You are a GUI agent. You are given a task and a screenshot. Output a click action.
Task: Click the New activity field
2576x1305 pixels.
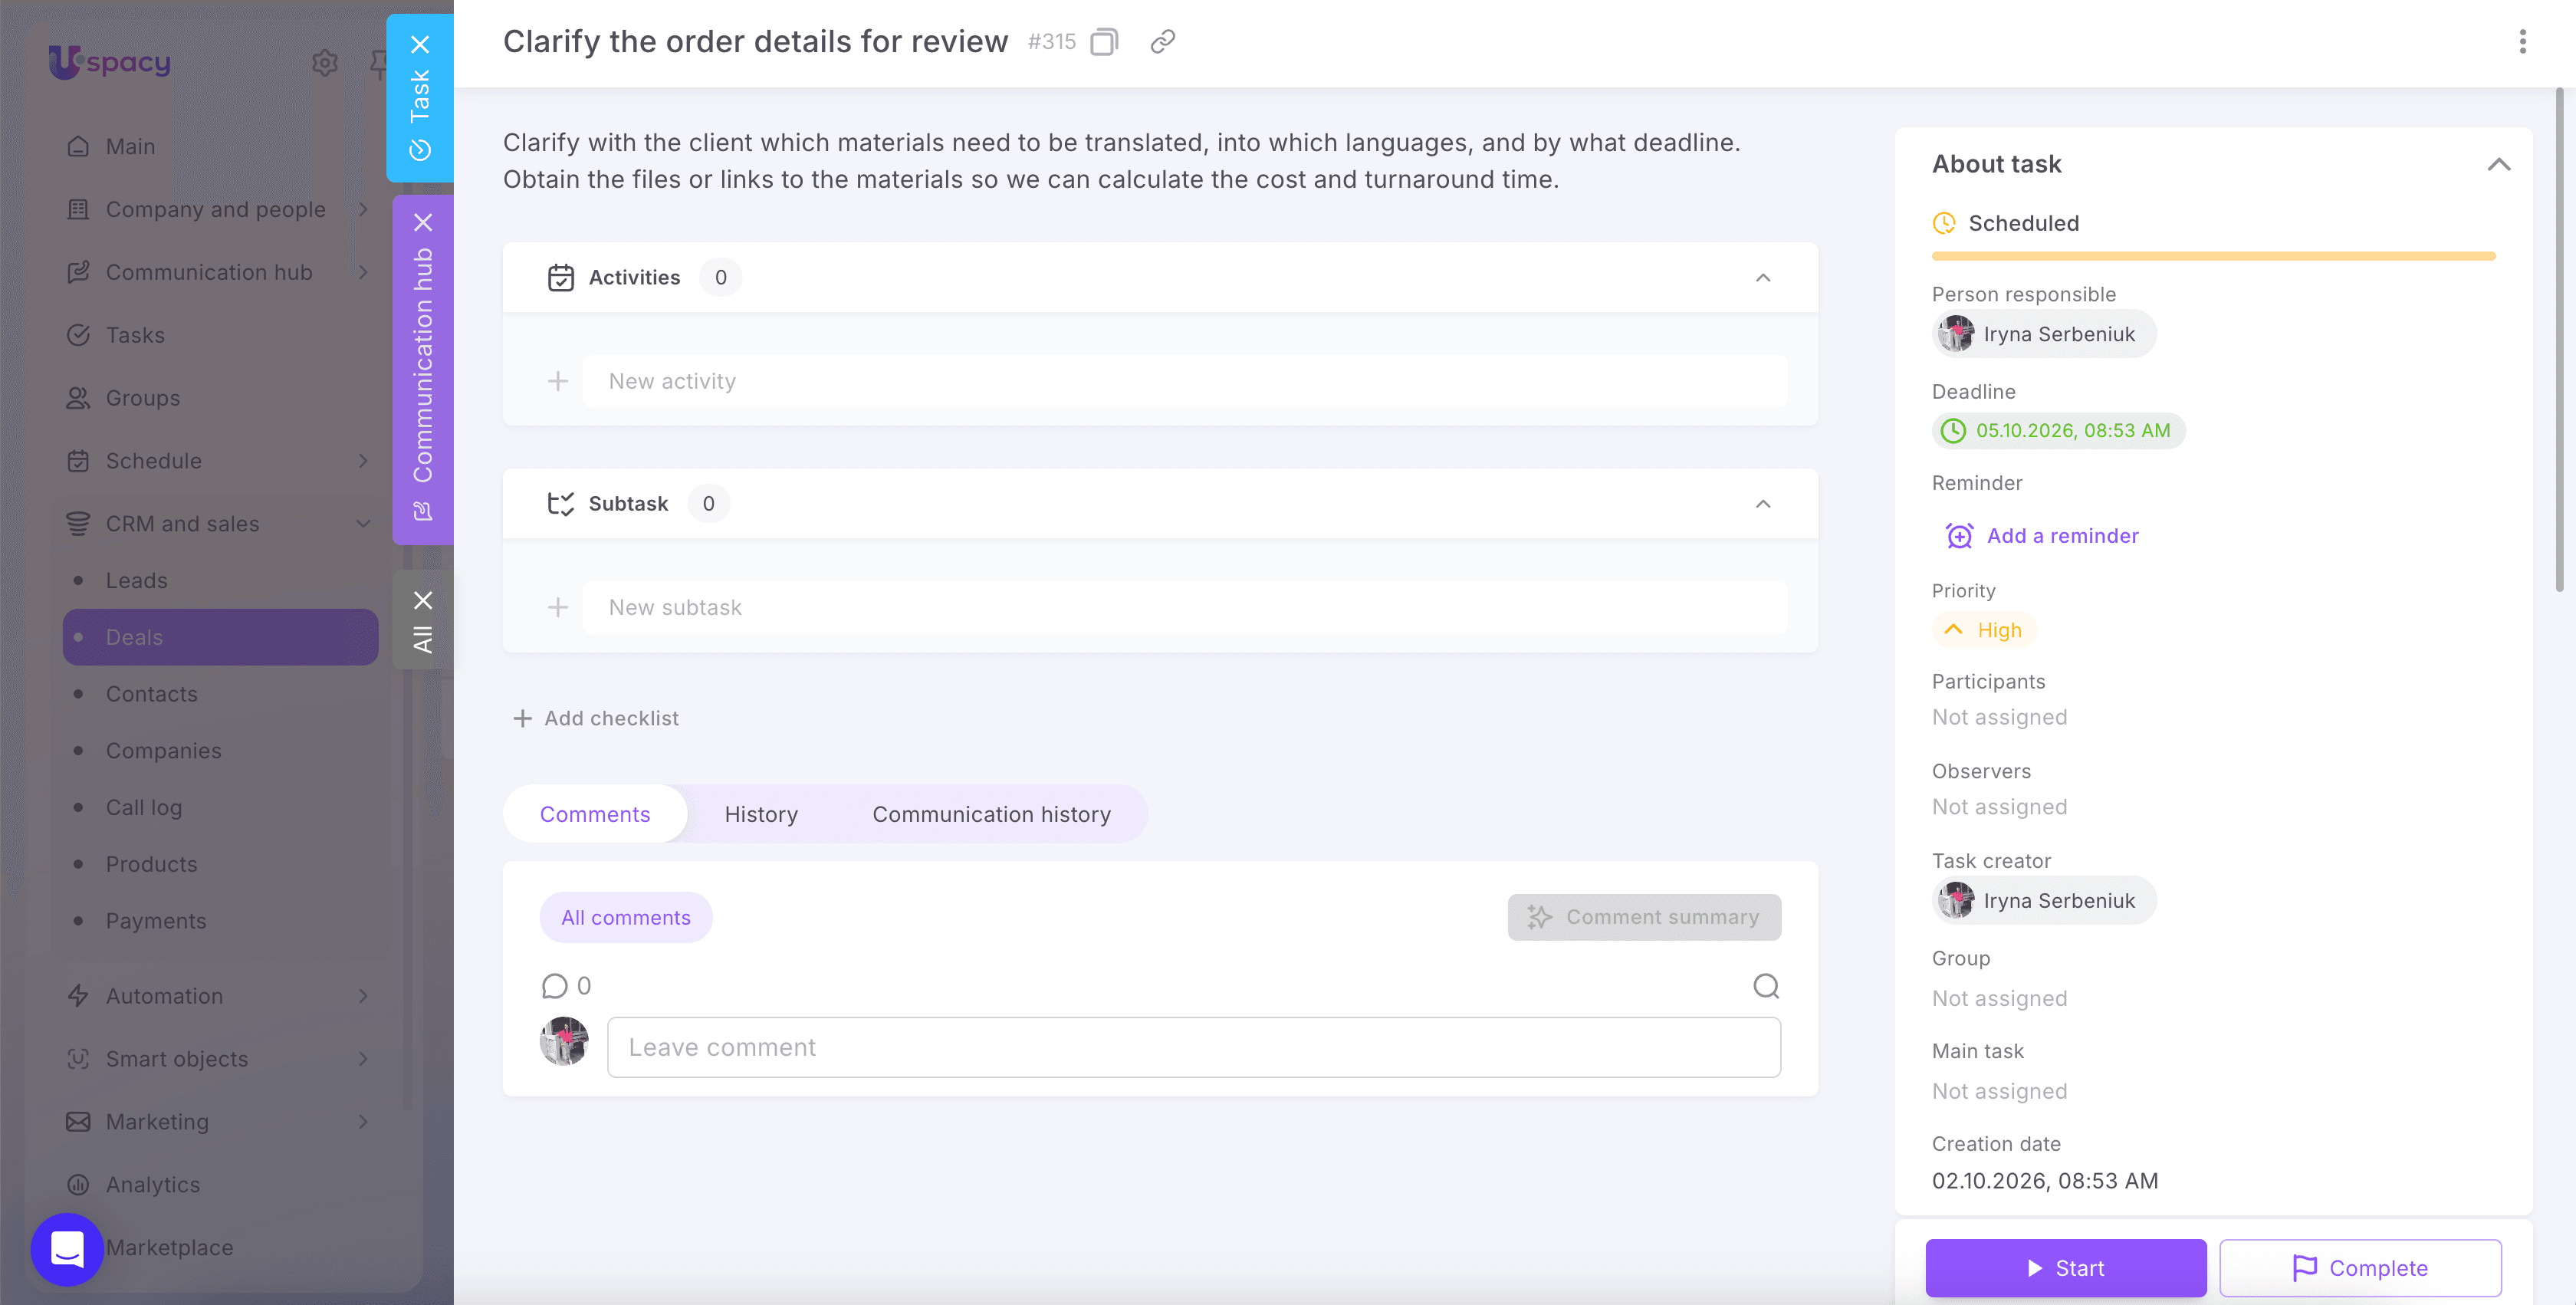pyautogui.click(x=1184, y=381)
